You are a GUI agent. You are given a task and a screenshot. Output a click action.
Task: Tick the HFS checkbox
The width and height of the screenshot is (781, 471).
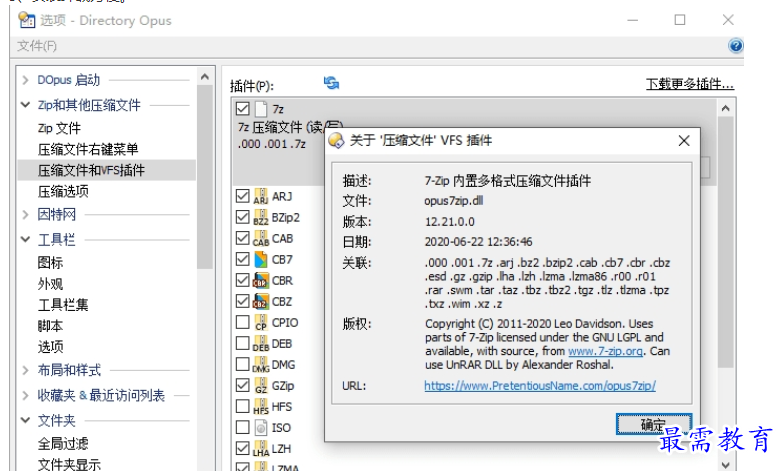[x=243, y=406]
